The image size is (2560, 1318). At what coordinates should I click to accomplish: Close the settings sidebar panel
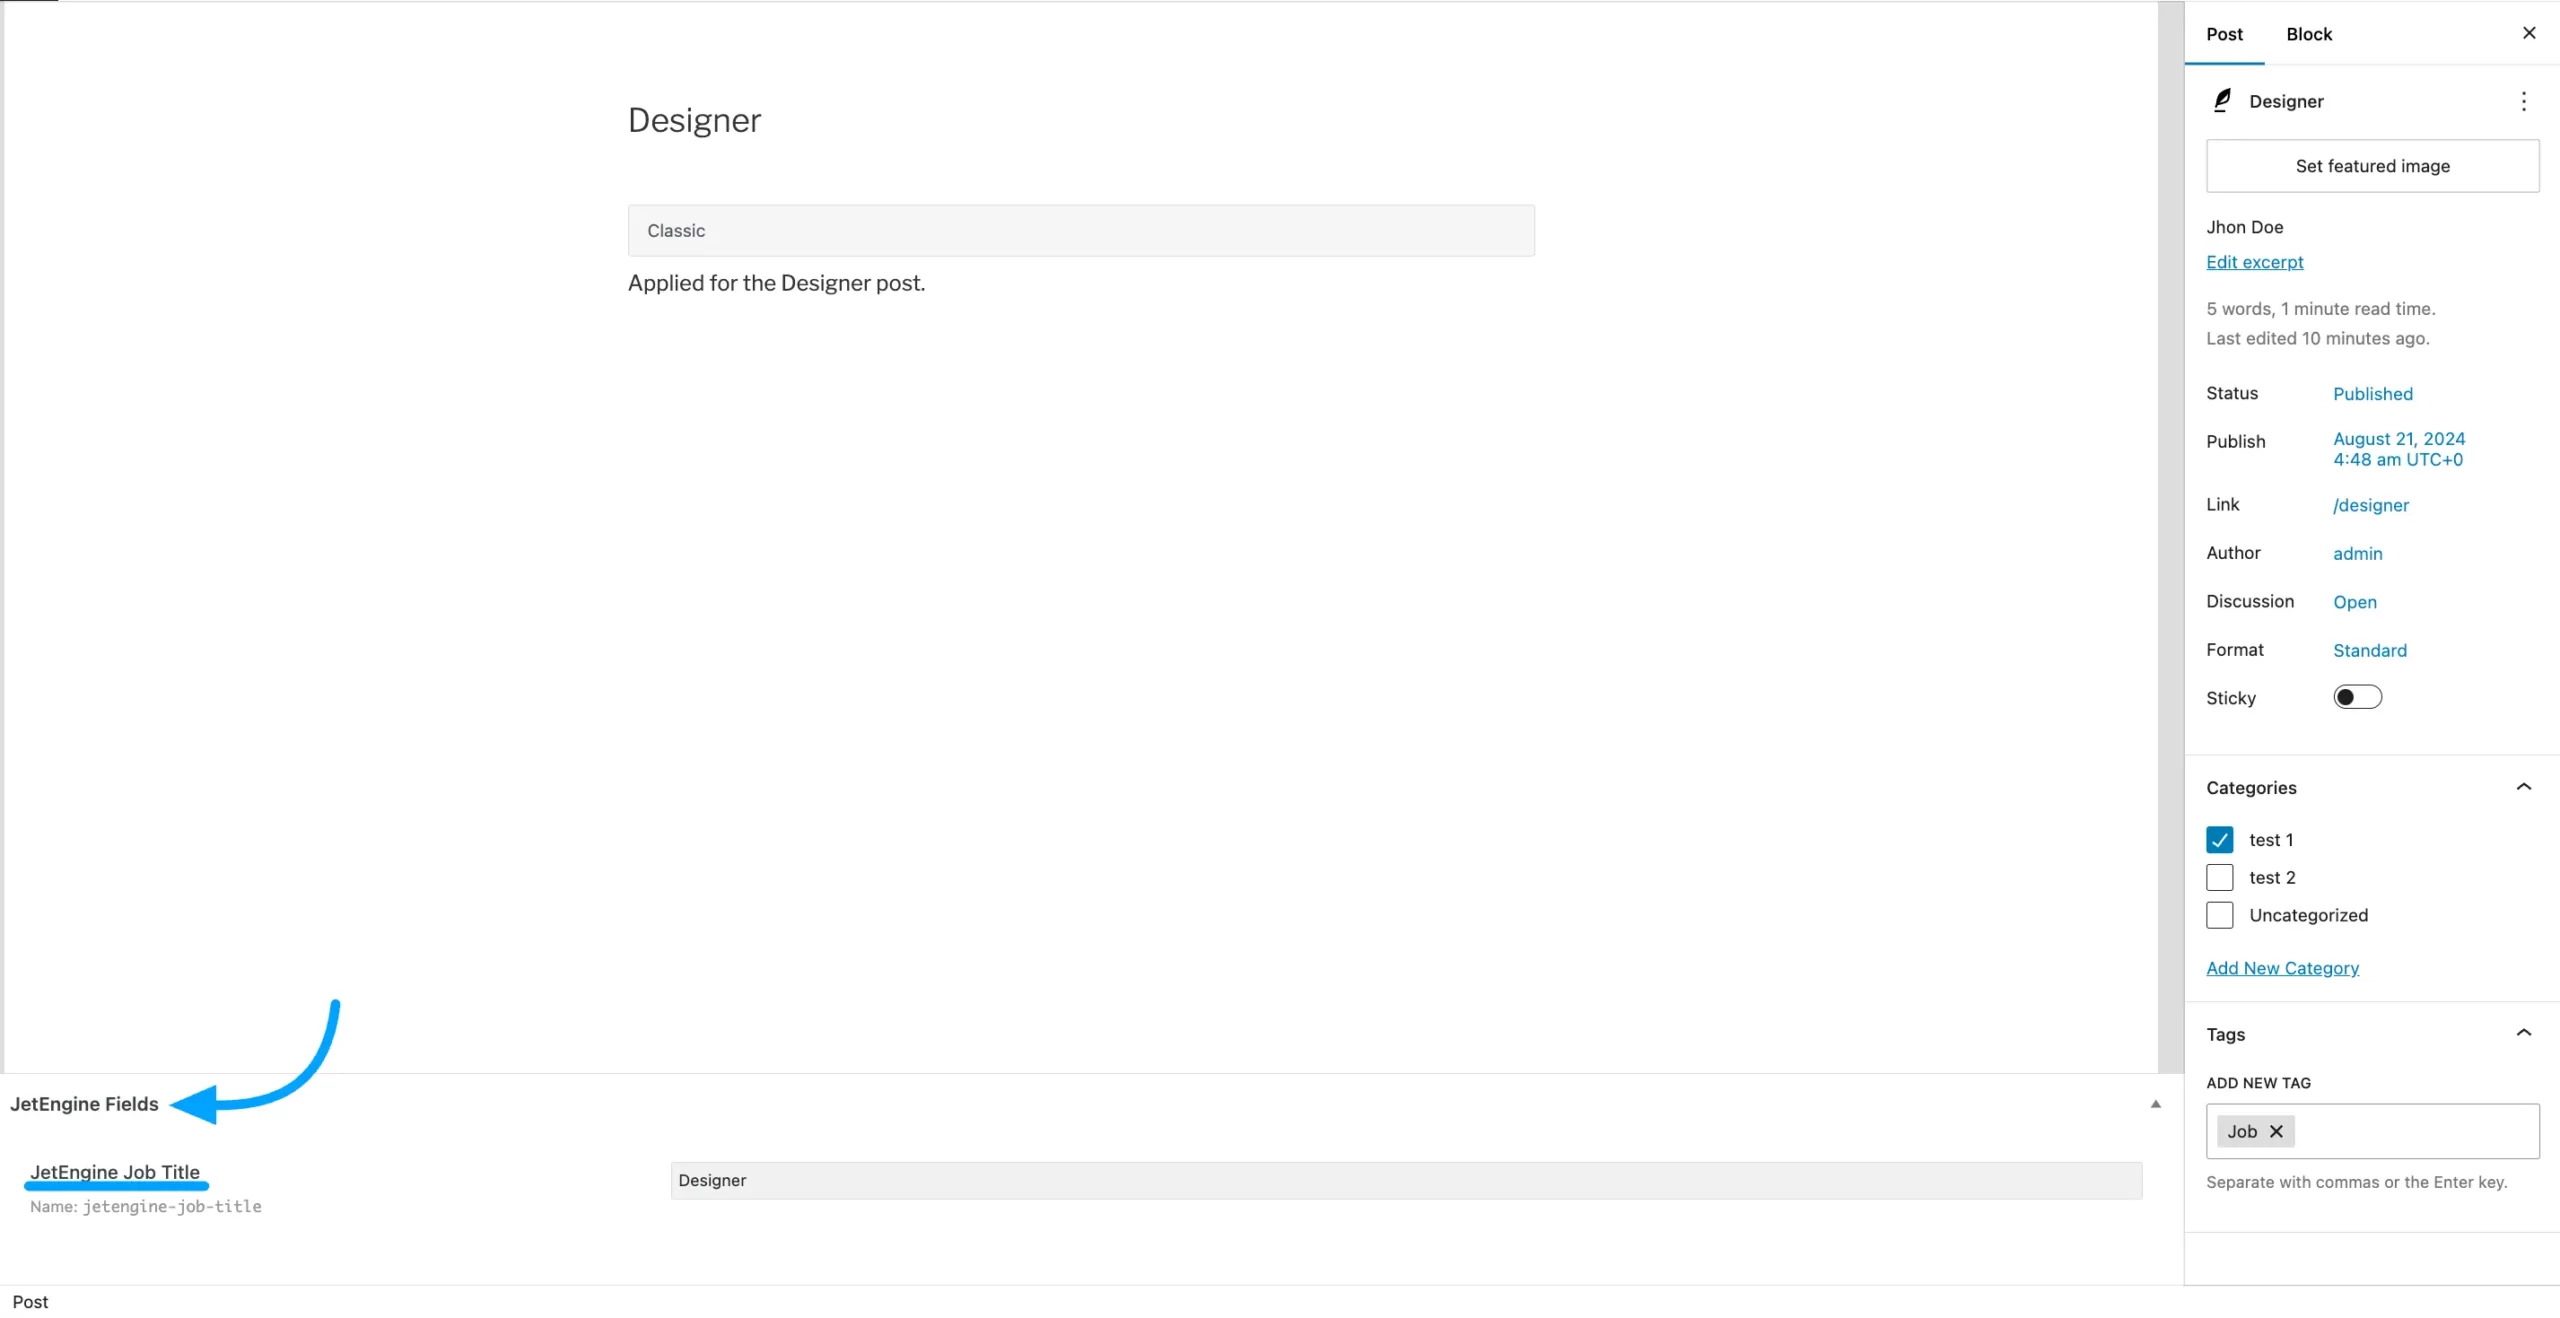(x=2529, y=33)
